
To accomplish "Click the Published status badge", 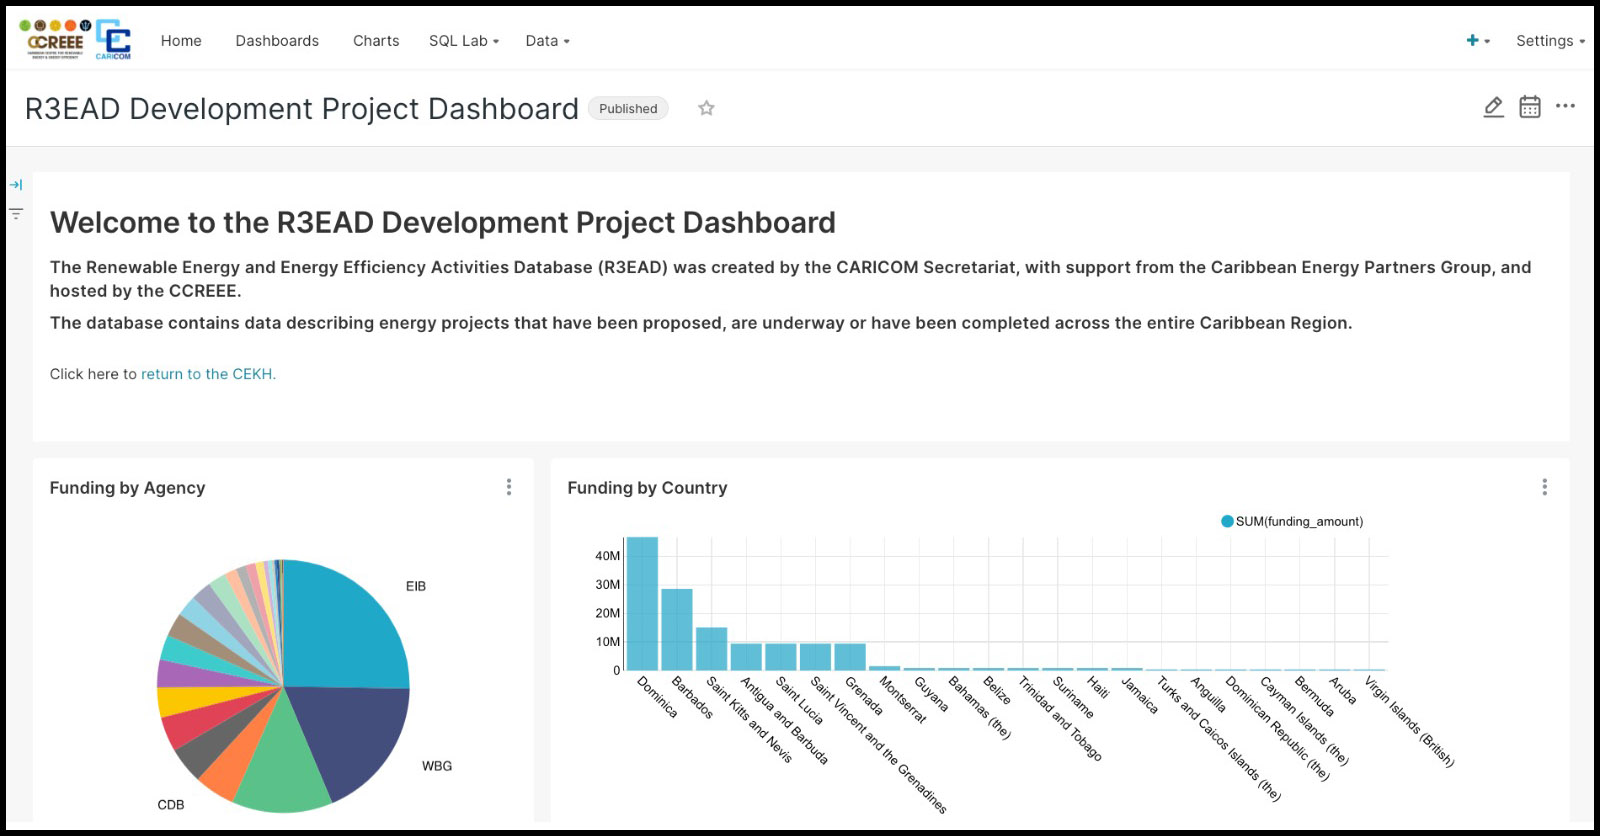I will coord(628,109).
